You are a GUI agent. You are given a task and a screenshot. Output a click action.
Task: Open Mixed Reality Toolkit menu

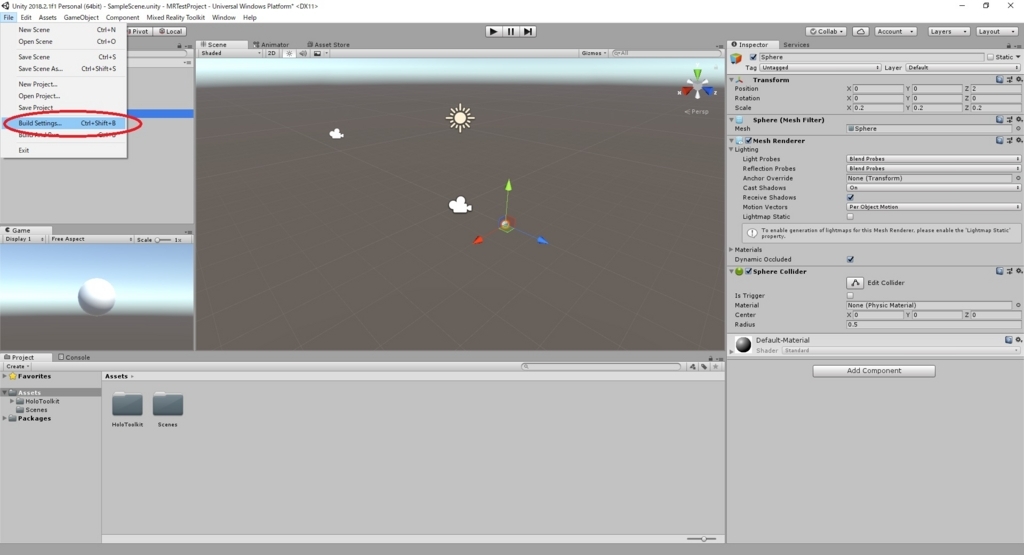176,18
